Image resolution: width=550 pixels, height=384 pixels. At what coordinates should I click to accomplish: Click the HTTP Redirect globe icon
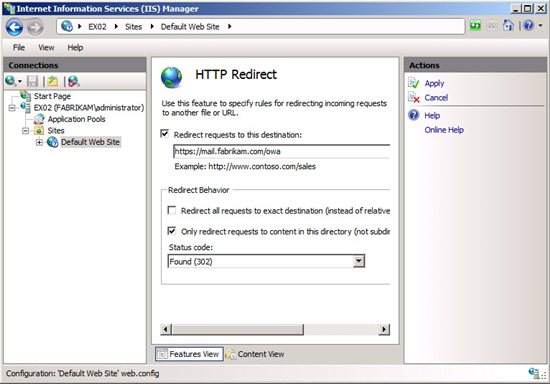click(172, 77)
